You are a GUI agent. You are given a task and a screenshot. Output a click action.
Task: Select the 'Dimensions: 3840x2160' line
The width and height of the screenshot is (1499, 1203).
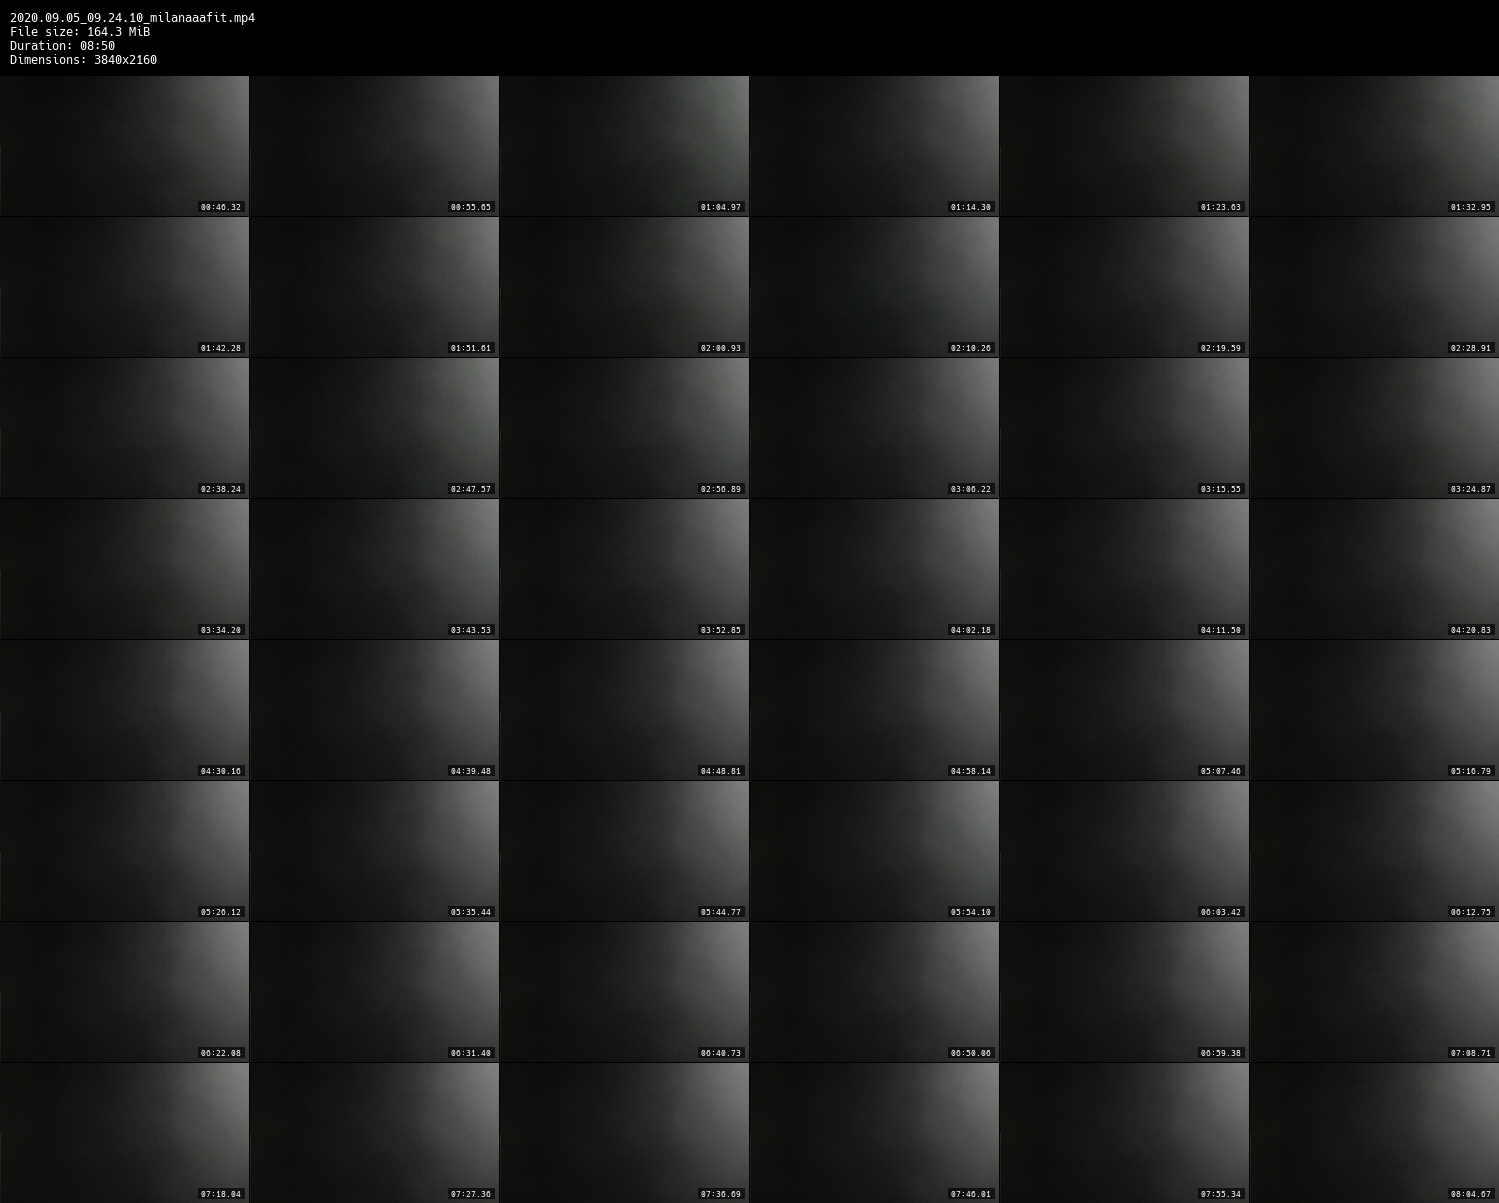tap(83, 60)
